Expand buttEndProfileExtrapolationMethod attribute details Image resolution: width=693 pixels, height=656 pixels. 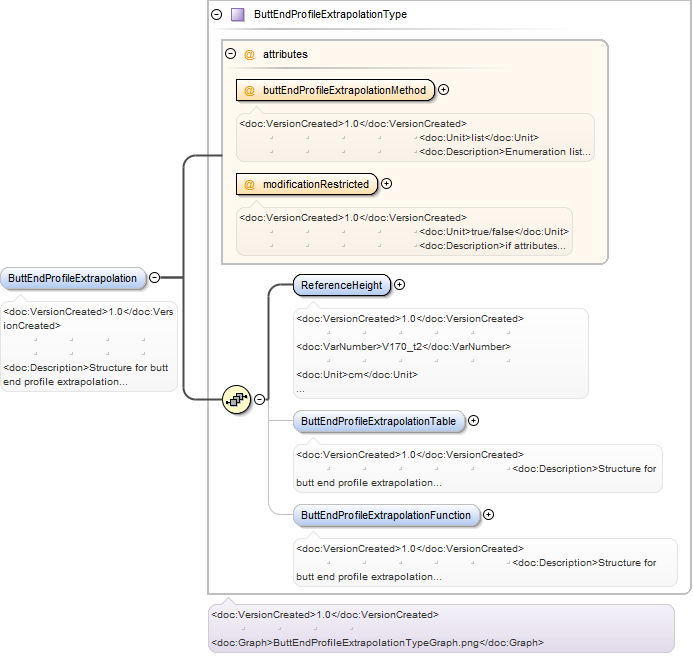pos(443,90)
